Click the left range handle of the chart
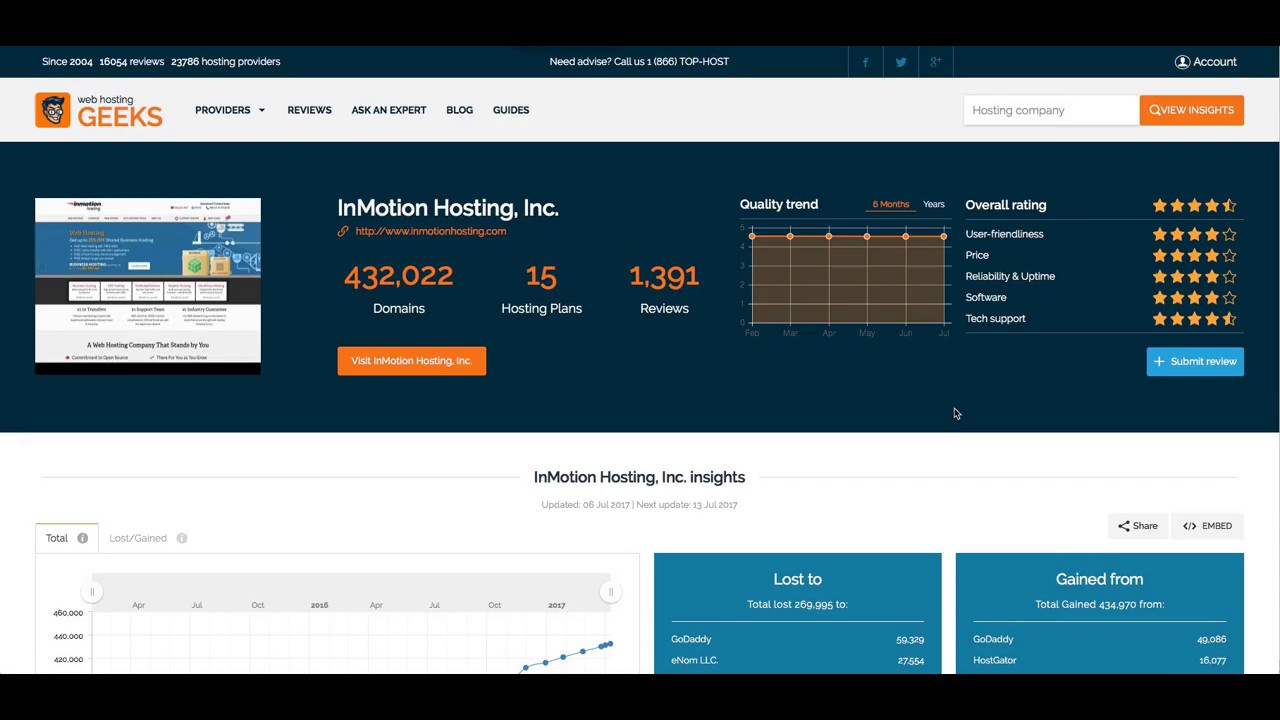Screen dimensions: 1280x720 pyautogui.click(x=92, y=592)
